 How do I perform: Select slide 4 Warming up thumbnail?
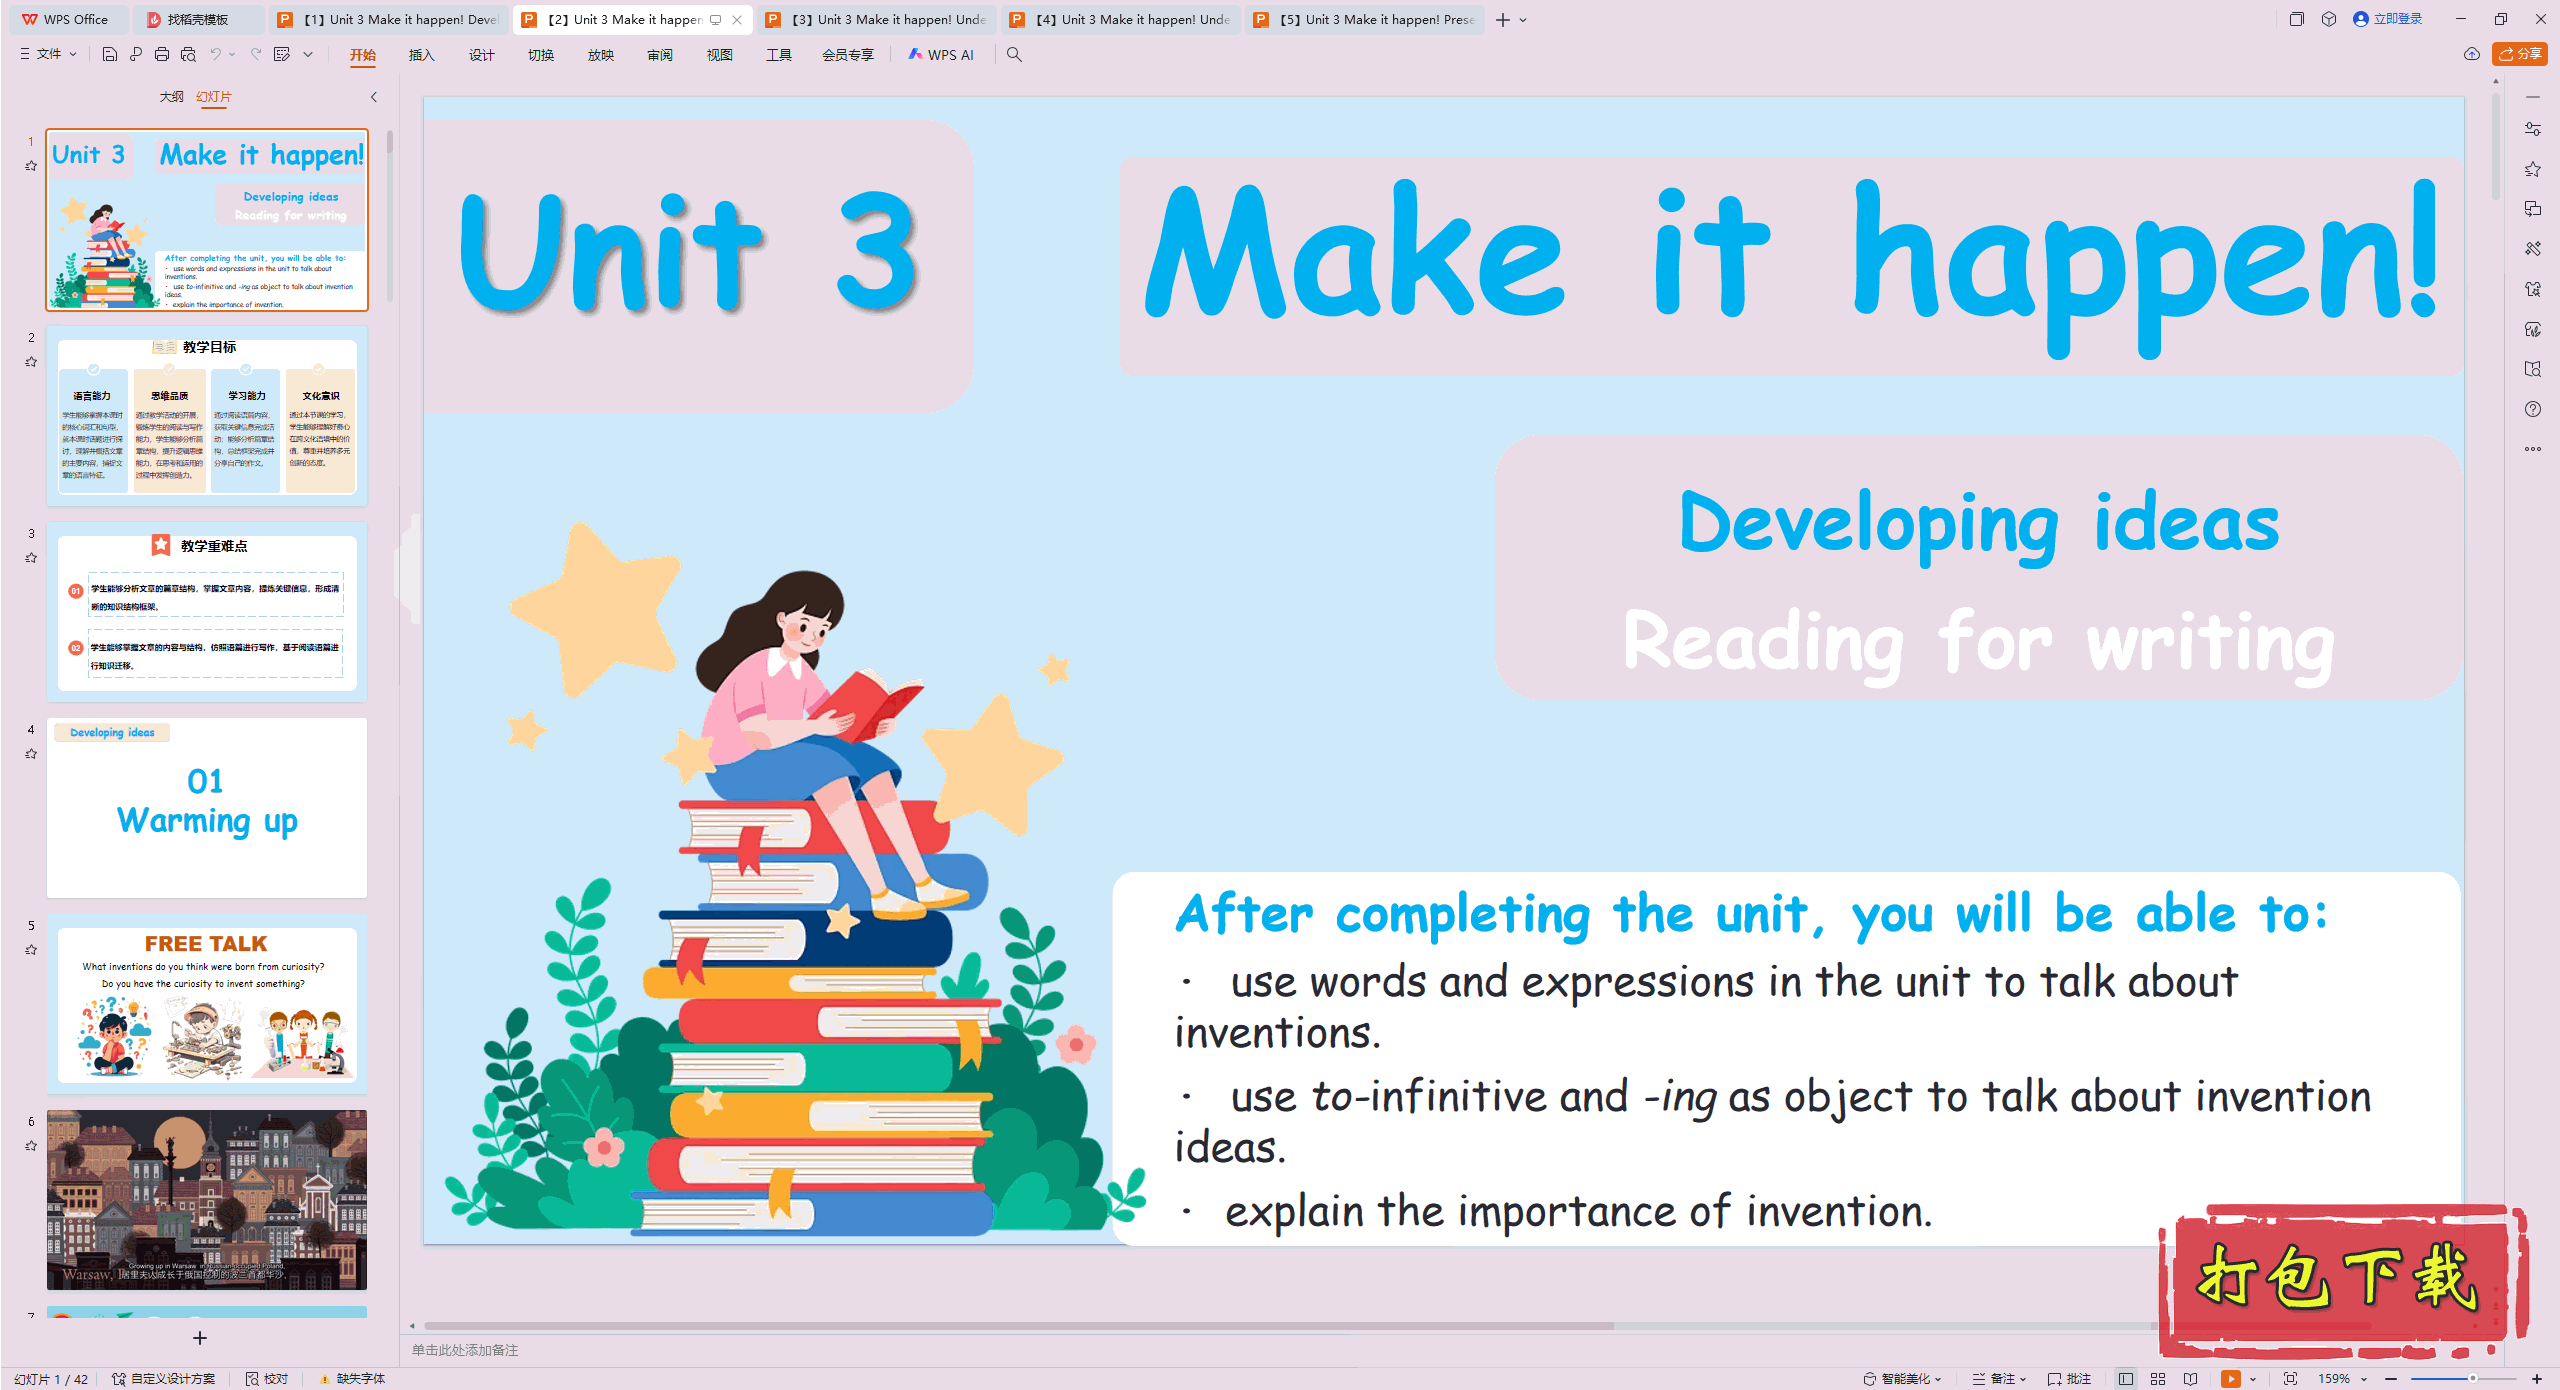[x=207, y=807]
